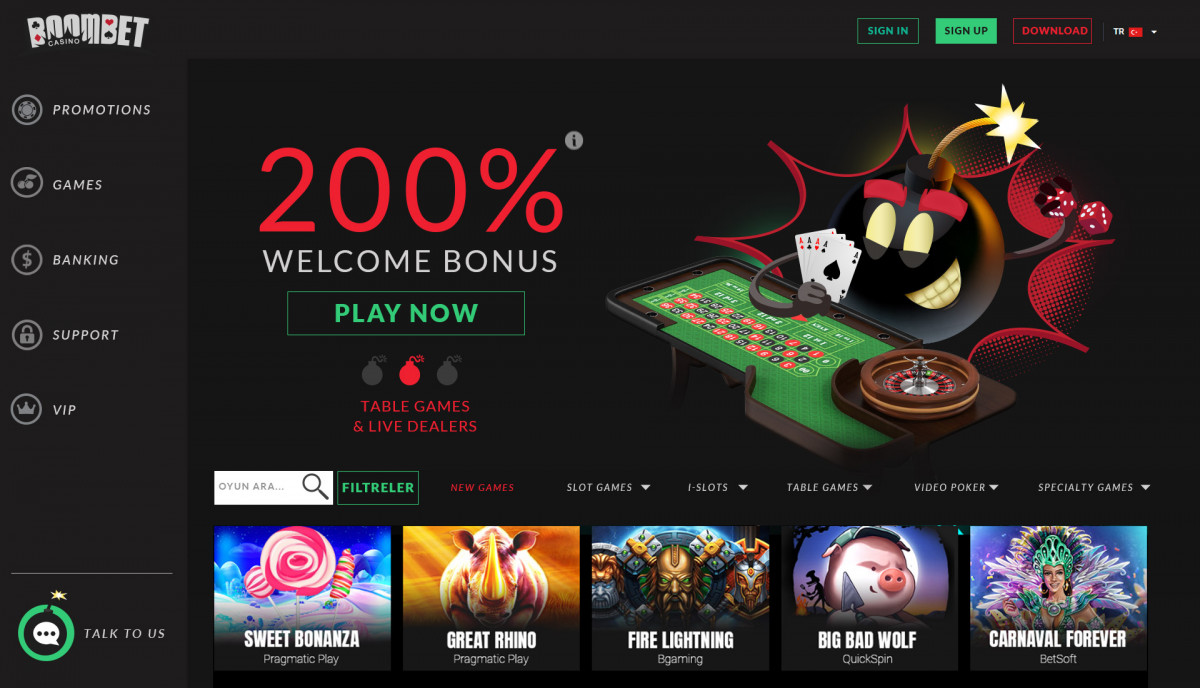The image size is (1200, 688).
Task: Click the Banking dollar sign icon
Action: tap(27, 260)
